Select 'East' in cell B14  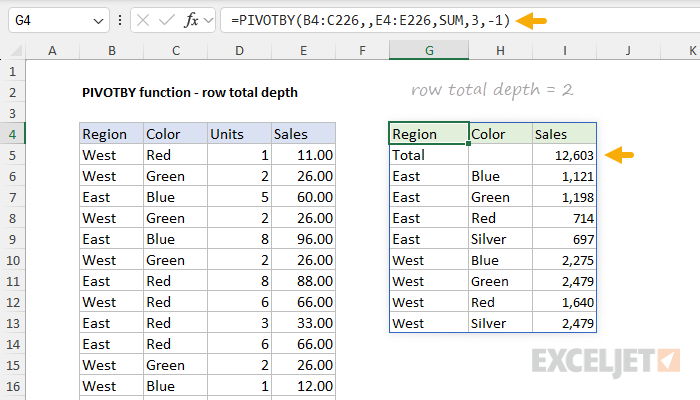112,344
